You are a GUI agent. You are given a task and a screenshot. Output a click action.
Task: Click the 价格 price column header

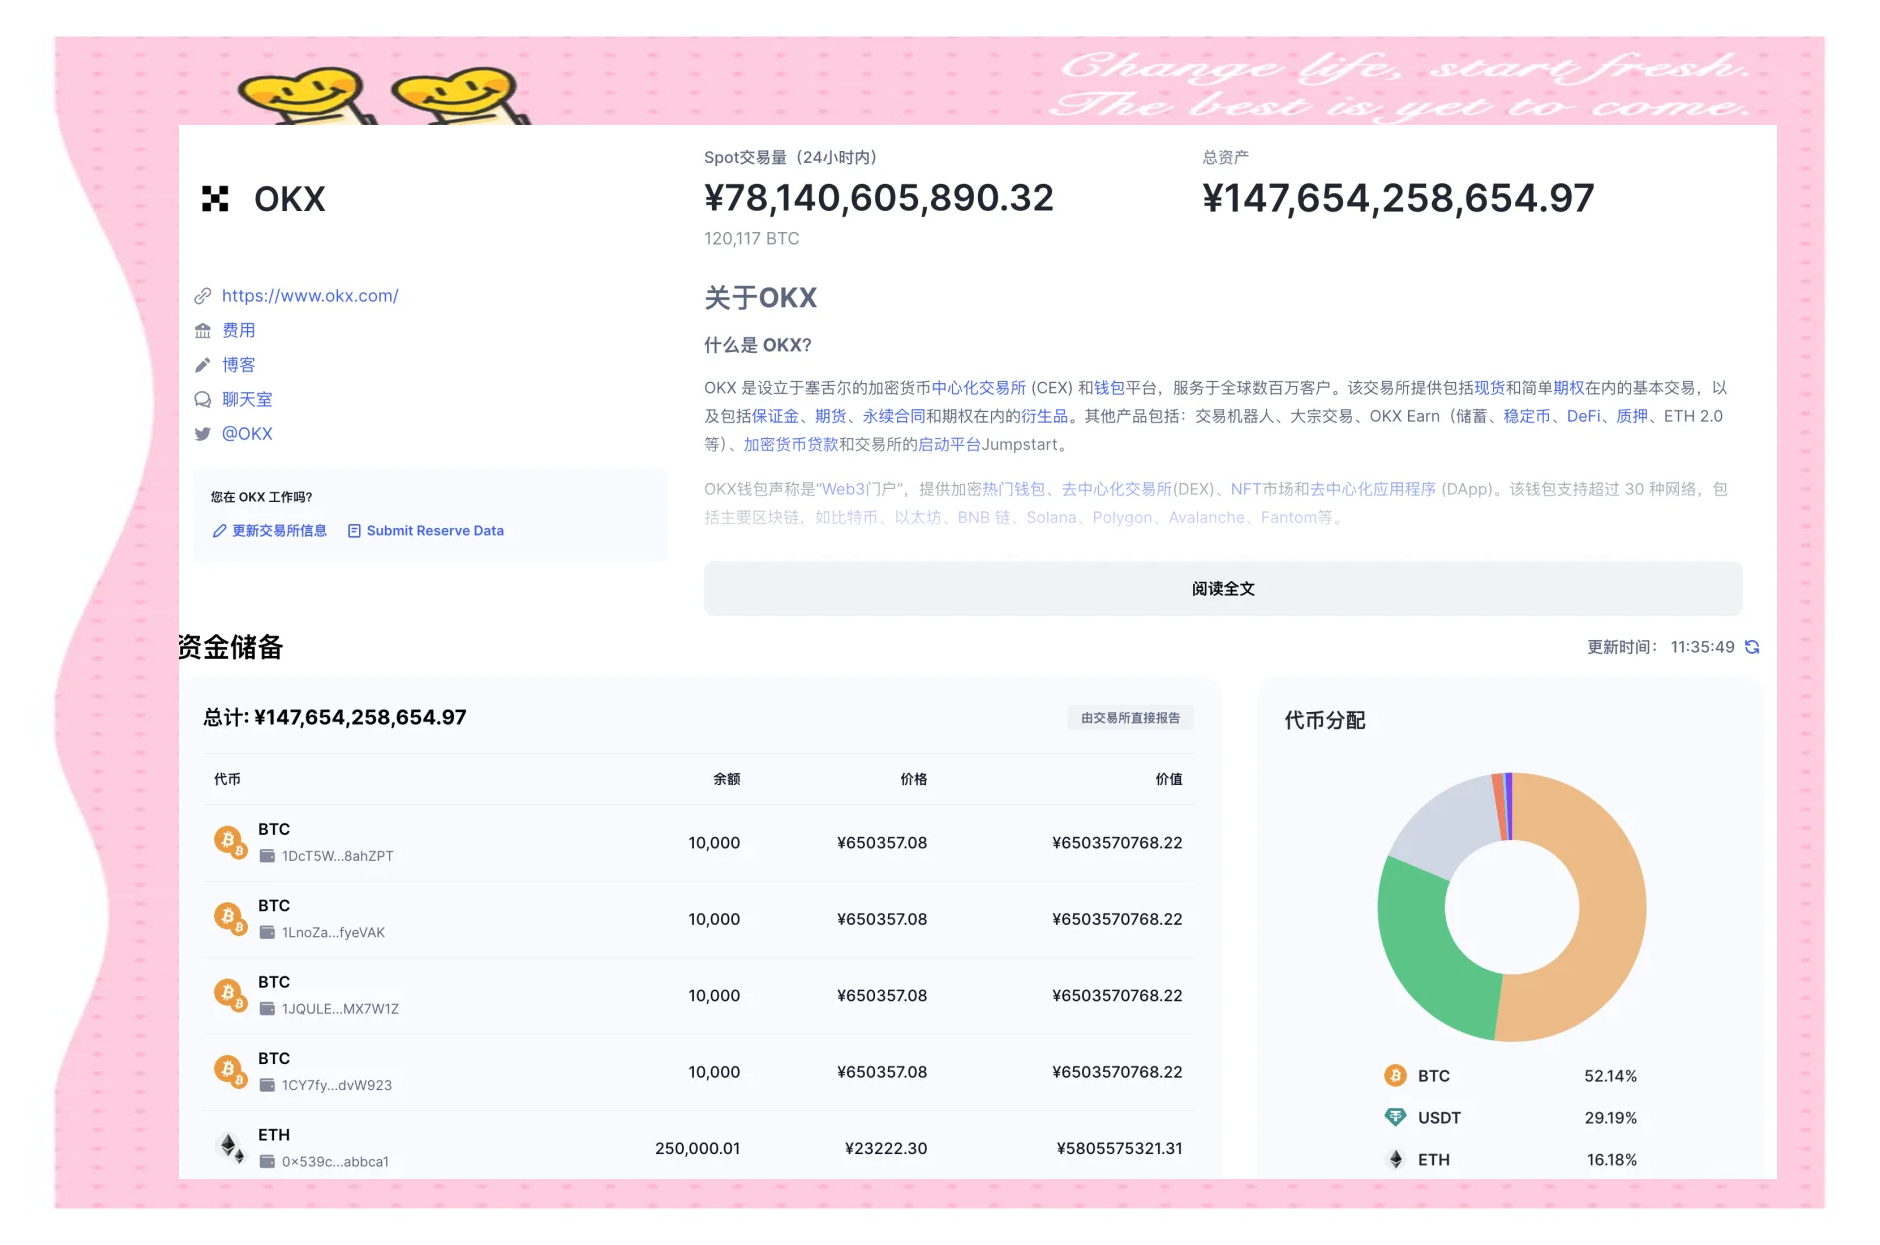tap(914, 779)
